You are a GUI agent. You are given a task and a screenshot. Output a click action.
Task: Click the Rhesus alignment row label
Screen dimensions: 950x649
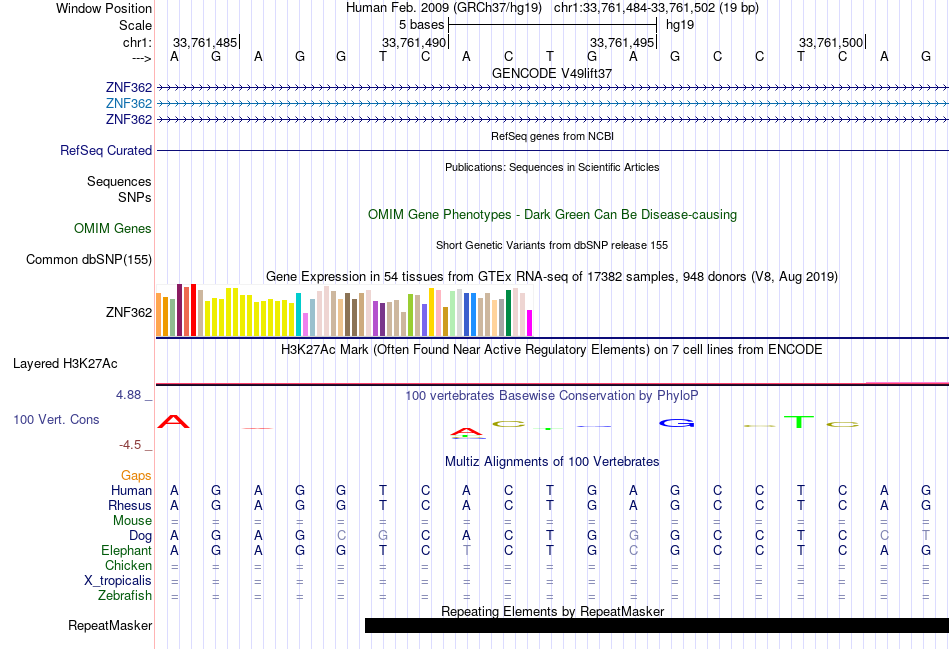[x=130, y=505]
